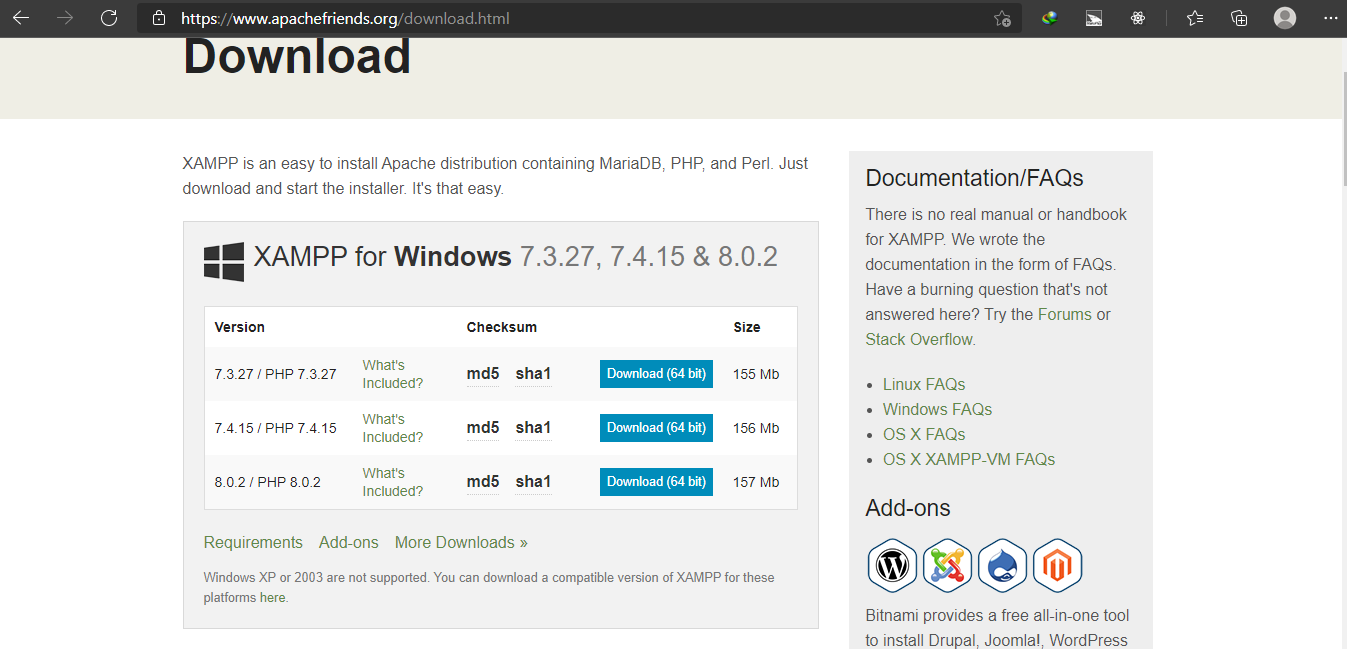Click the Version column header

pos(240,327)
